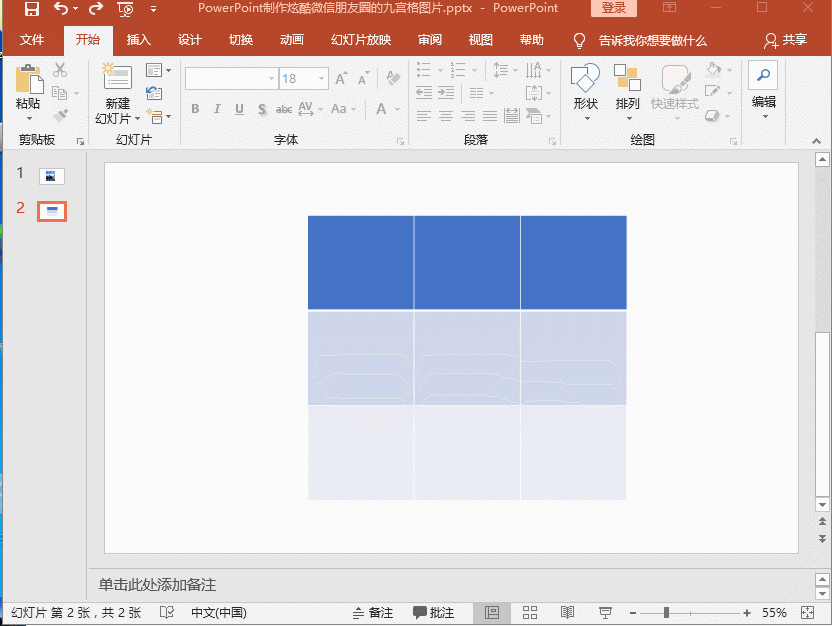This screenshot has width=832, height=626.
Task: Switch to the 切换 transitions tab
Action: (x=240, y=40)
